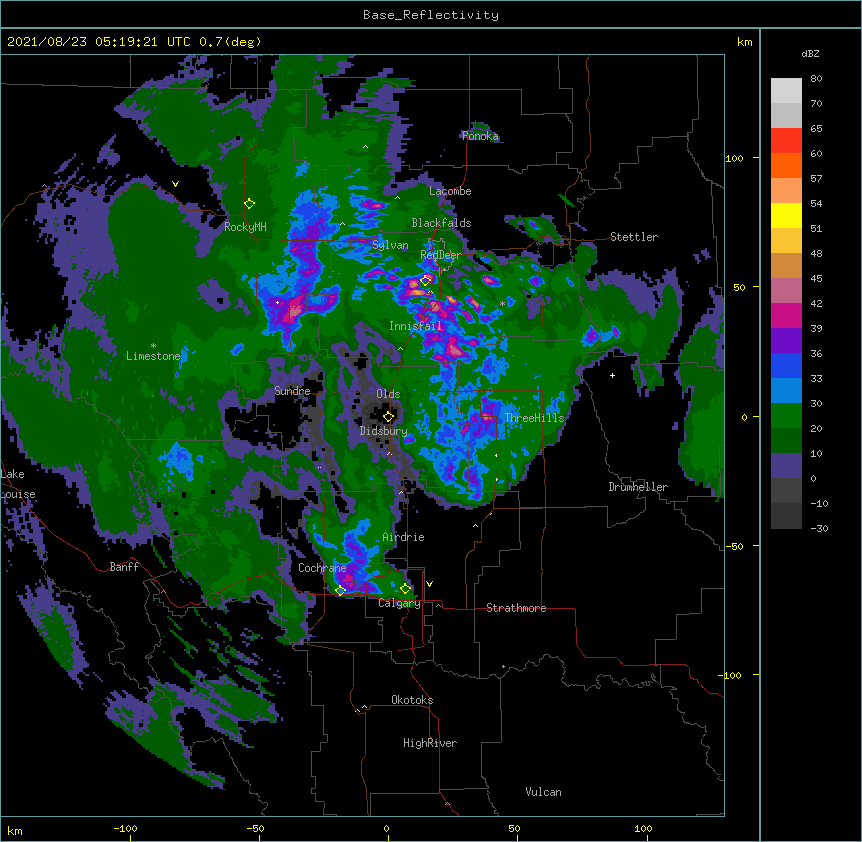Click the -100 tick on the horizontal axis

pyautogui.click(x=125, y=828)
